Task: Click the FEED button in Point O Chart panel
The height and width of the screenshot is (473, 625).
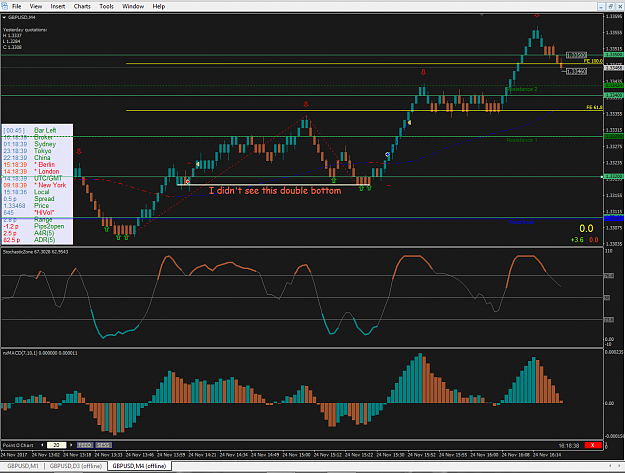Action: pyautogui.click(x=85, y=445)
